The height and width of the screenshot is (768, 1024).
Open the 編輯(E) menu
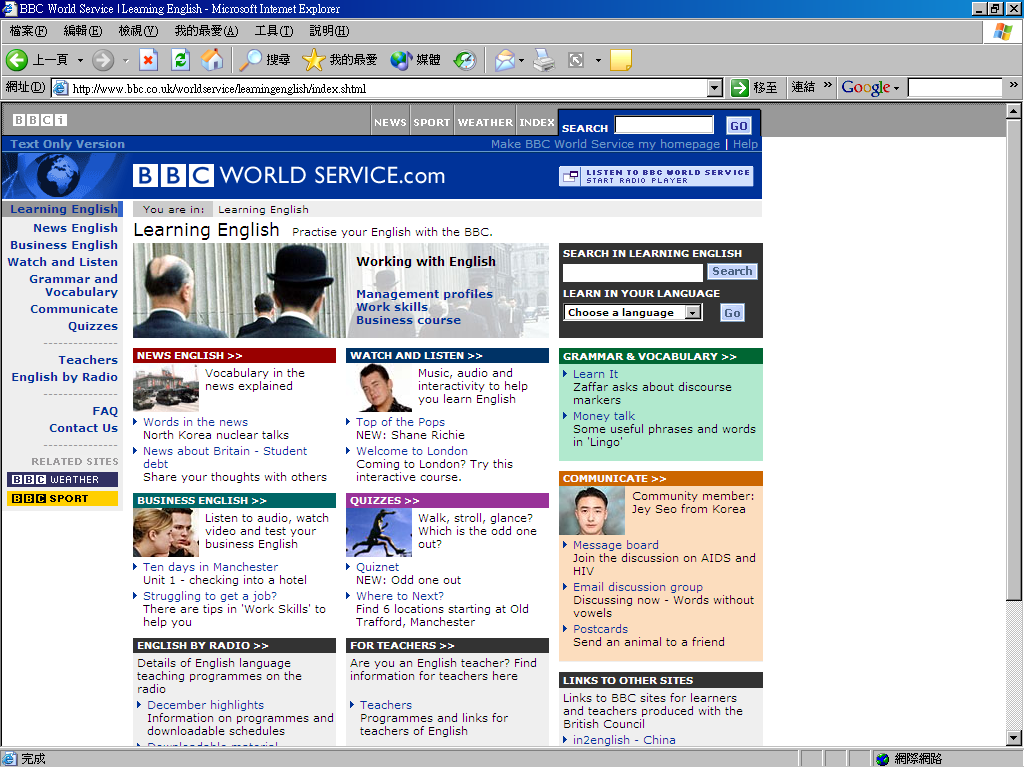83,31
